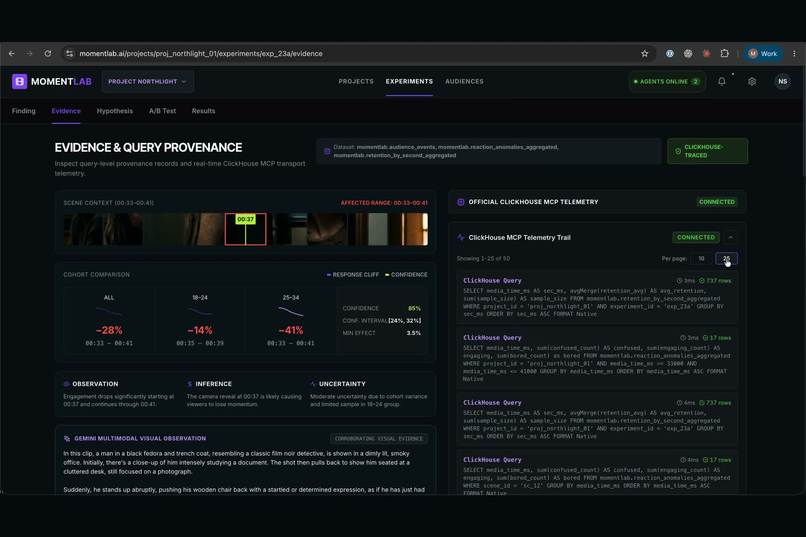Switch to the Hypothesis tab
The image size is (806, 537).
pyautogui.click(x=115, y=111)
